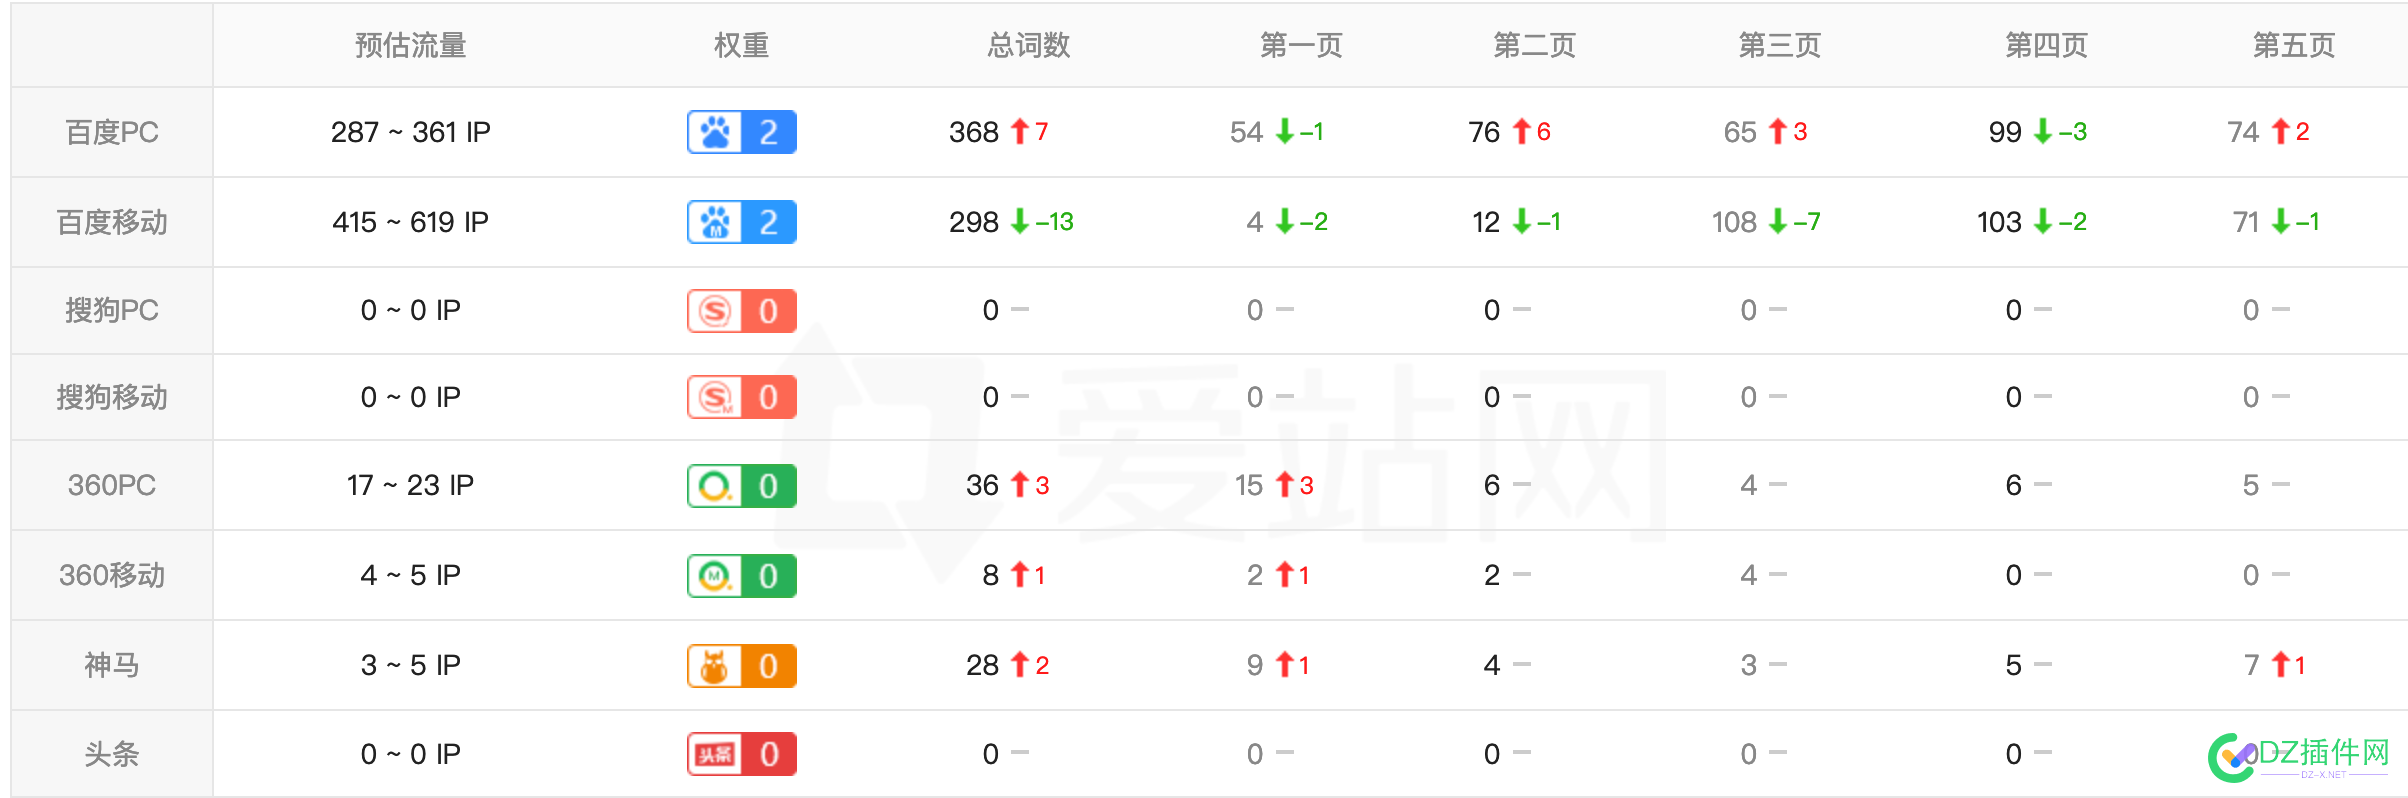Image resolution: width=2408 pixels, height=798 pixels.
Task: Click the 第二页 column header
Action: (x=1534, y=45)
